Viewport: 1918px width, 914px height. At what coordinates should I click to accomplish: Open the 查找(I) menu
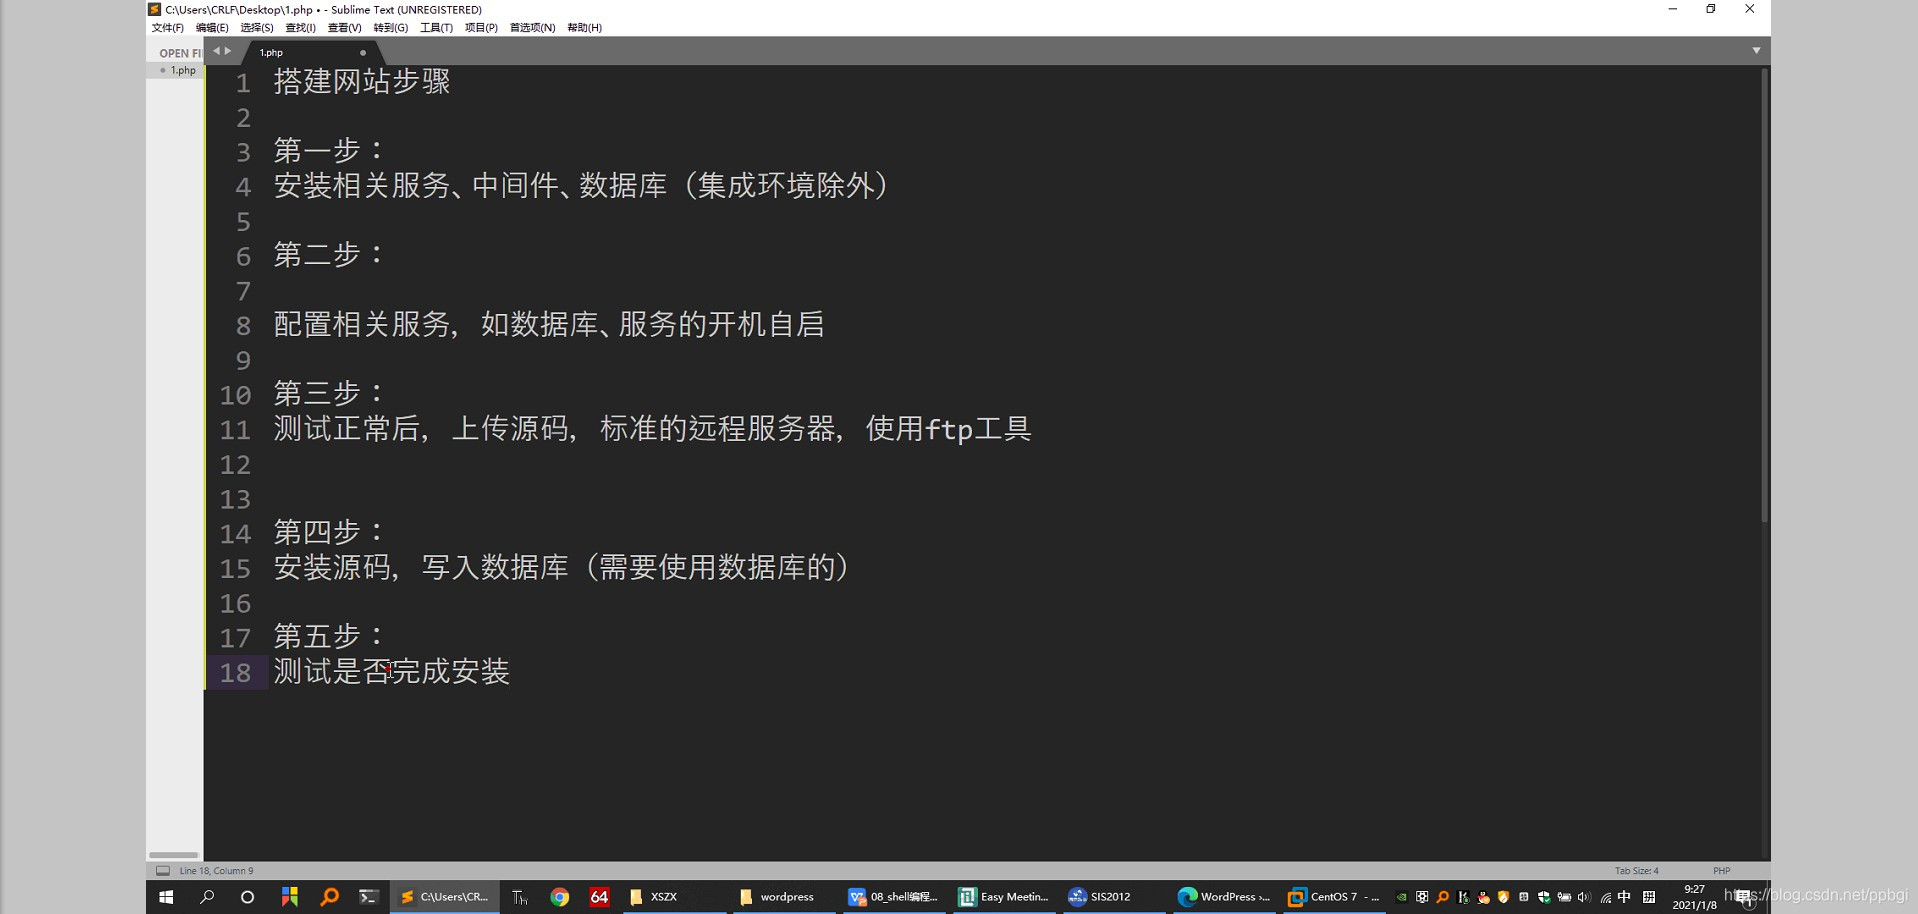pyautogui.click(x=300, y=28)
